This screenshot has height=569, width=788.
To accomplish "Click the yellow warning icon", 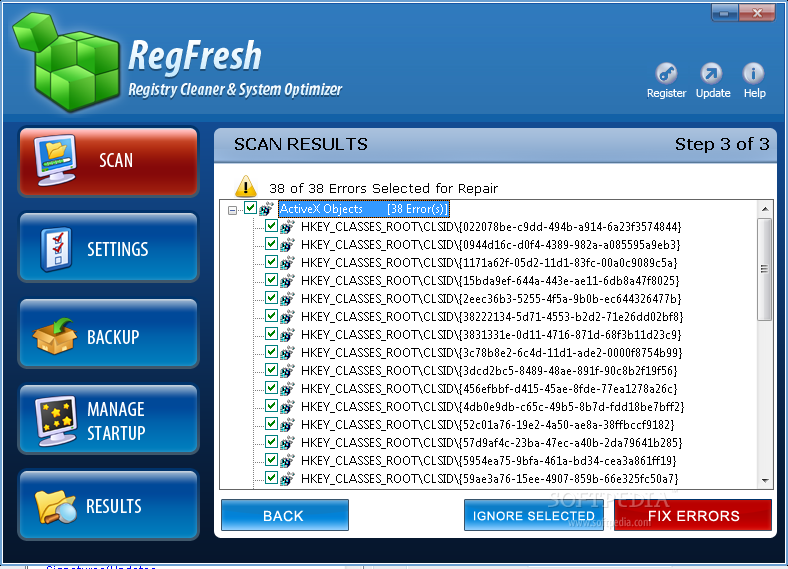I will pyautogui.click(x=246, y=186).
